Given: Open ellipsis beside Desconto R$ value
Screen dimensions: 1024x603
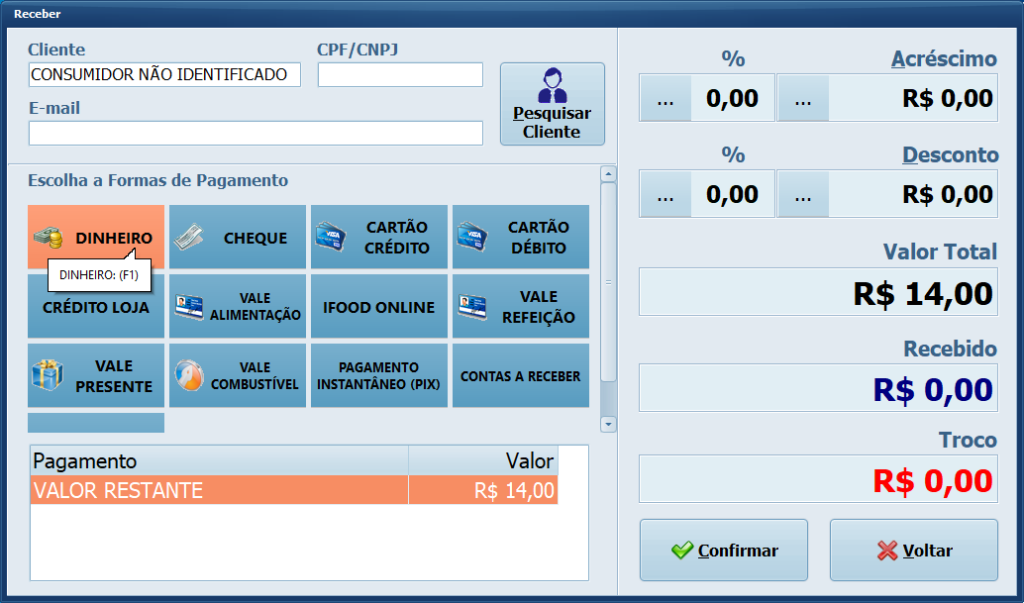Looking at the screenshot, I should point(803,195).
